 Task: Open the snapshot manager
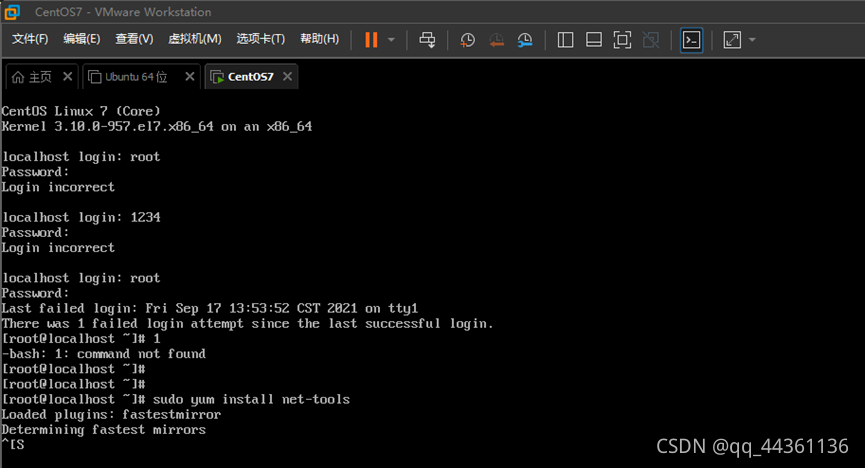(525, 40)
